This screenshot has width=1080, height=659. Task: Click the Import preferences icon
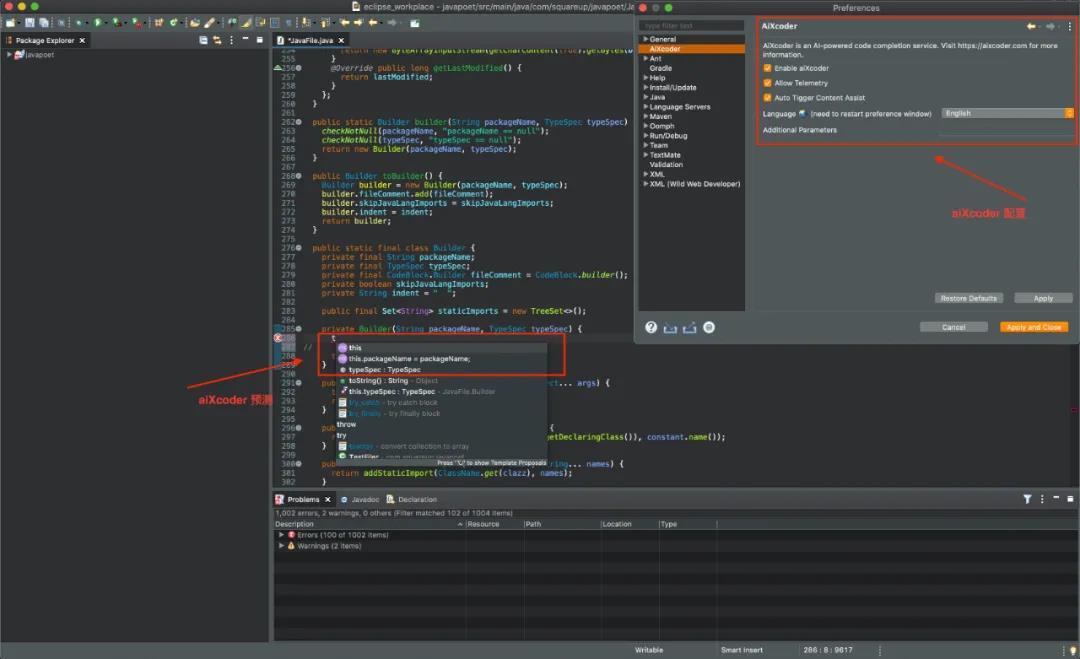coord(670,328)
